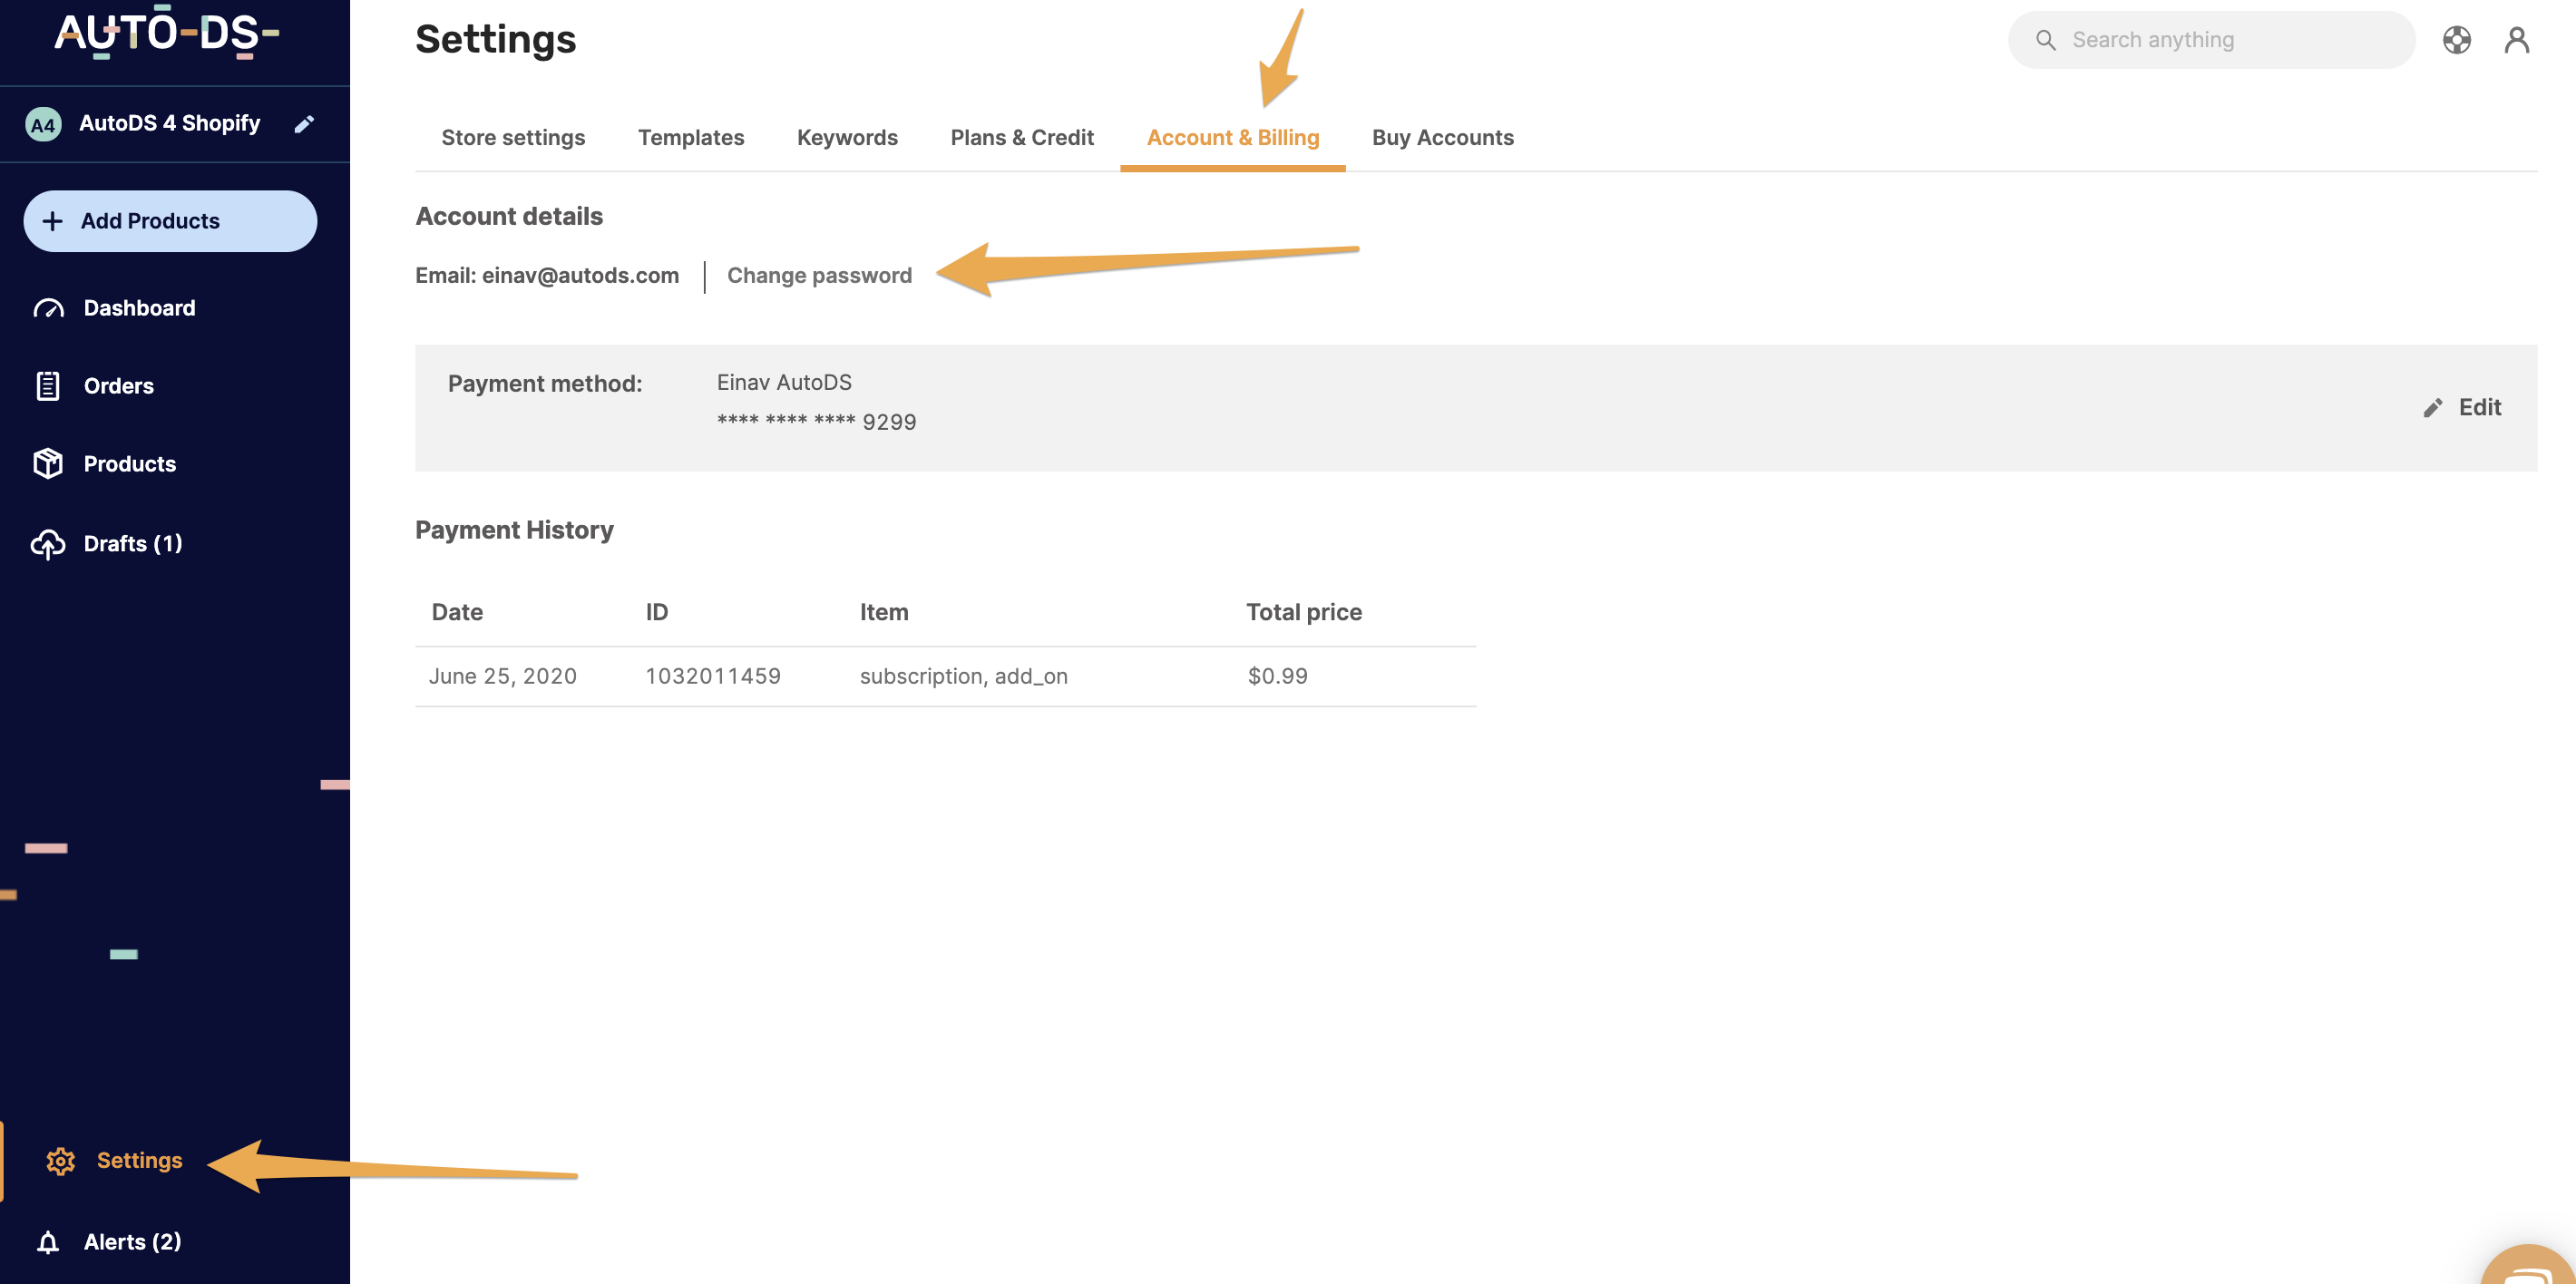Go to the Keywords tab
This screenshot has height=1284, width=2576.
847,138
